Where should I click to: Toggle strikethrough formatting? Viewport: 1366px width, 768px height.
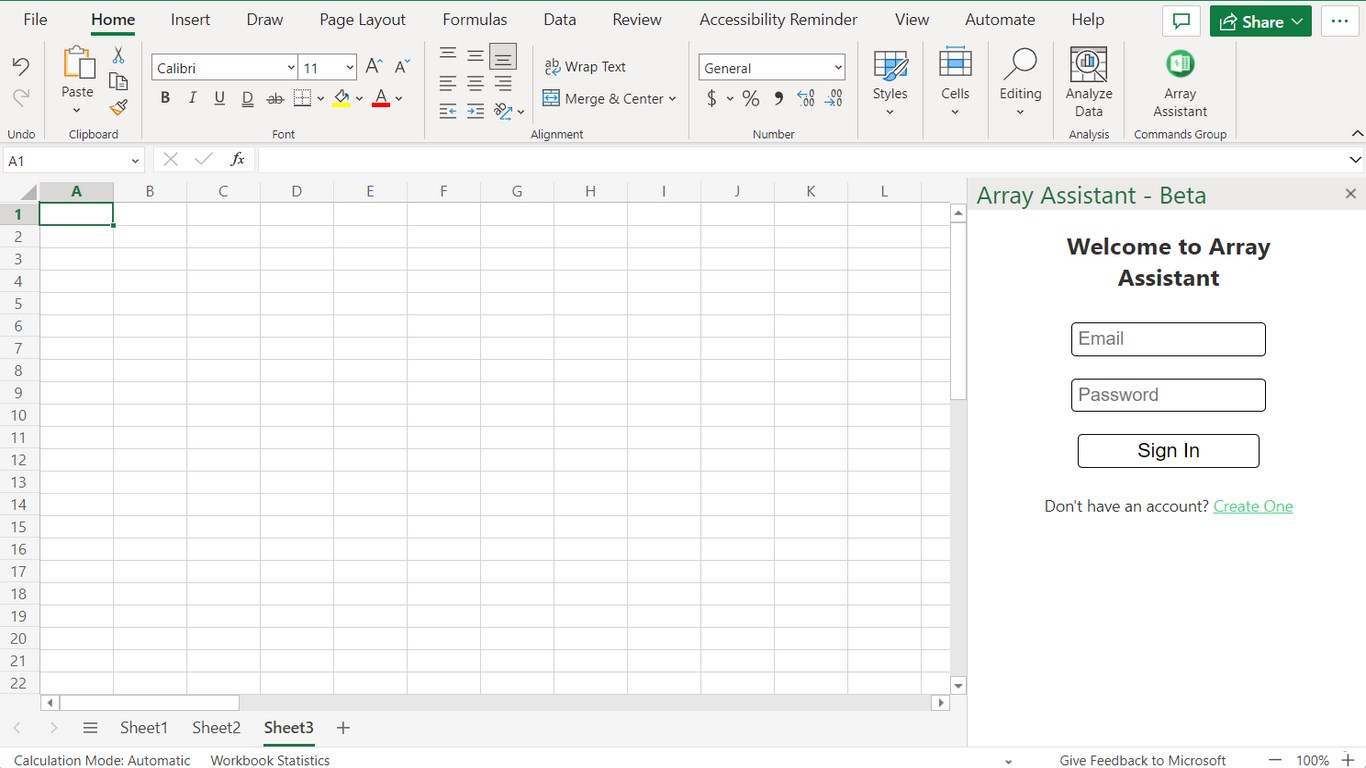click(275, 98)
